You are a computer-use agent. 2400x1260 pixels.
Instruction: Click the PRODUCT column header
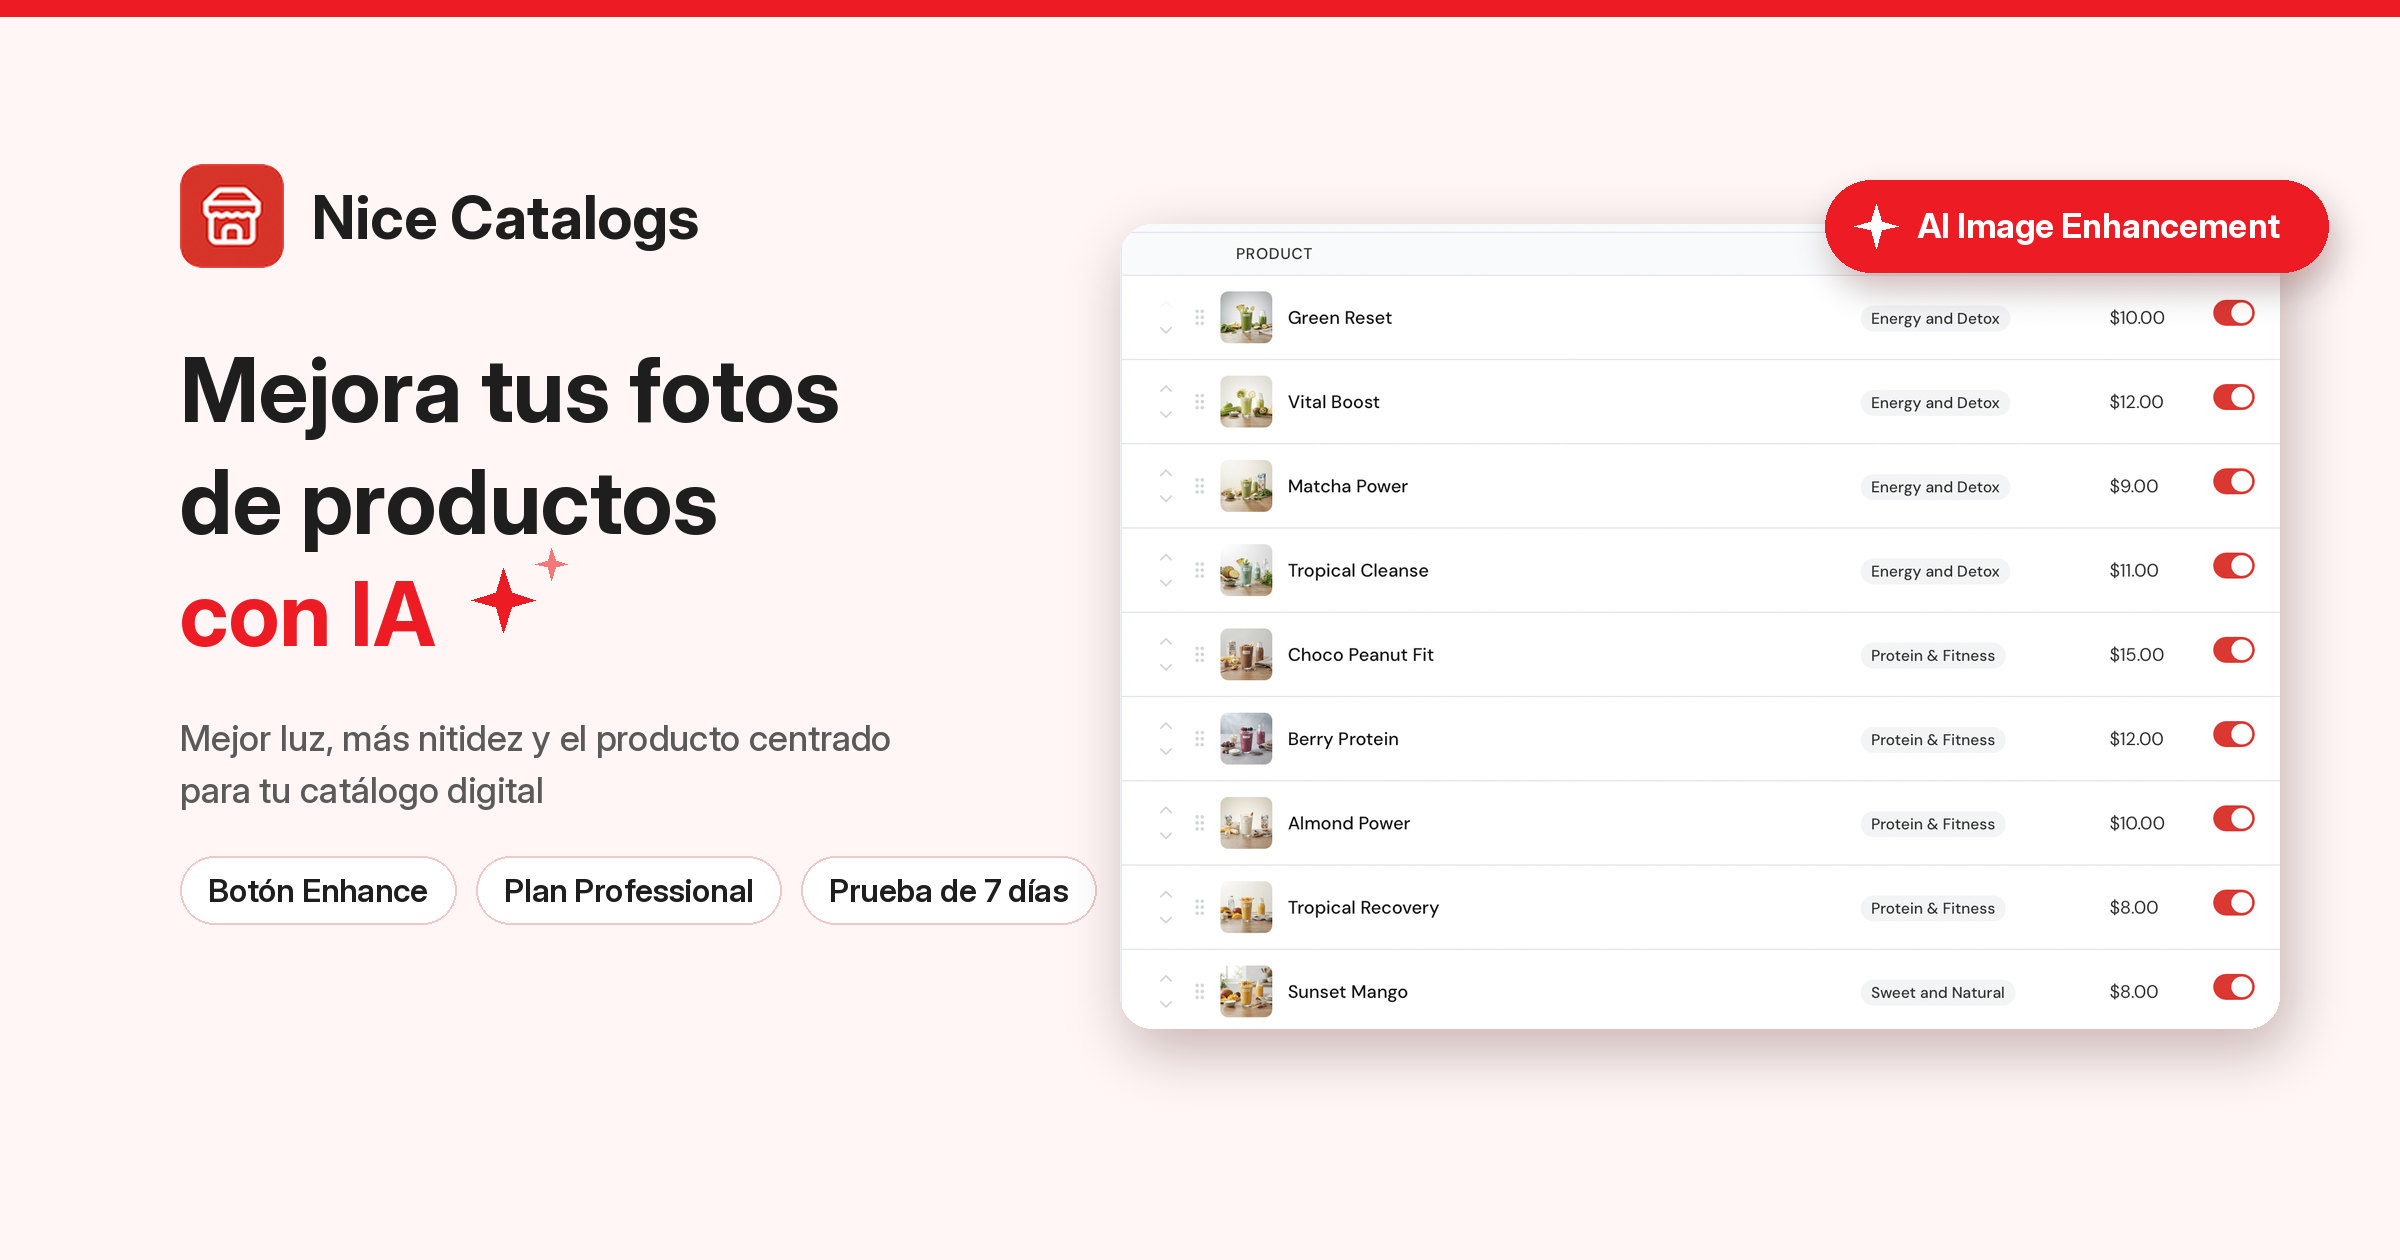pyautogui.click(x=1273, y=254)
